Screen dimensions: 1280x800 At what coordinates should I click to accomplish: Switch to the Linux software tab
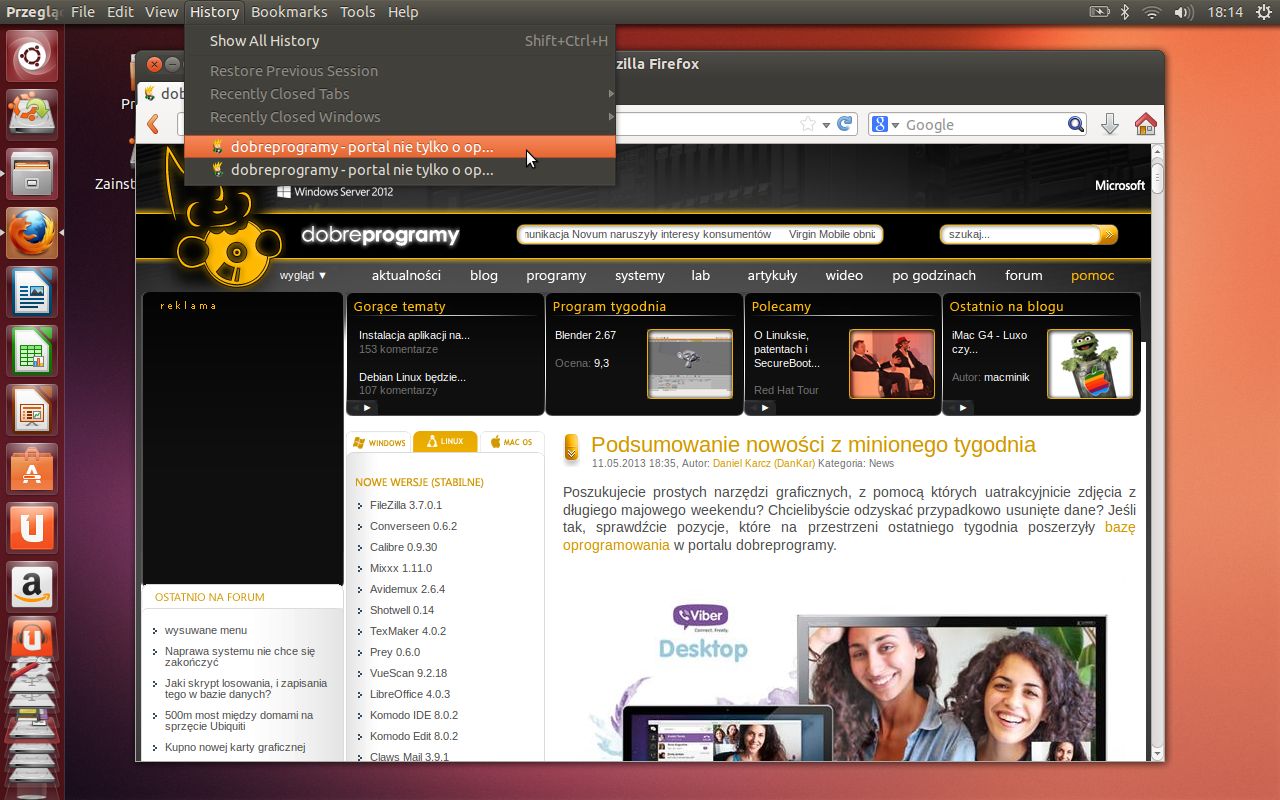coord(445,441)
